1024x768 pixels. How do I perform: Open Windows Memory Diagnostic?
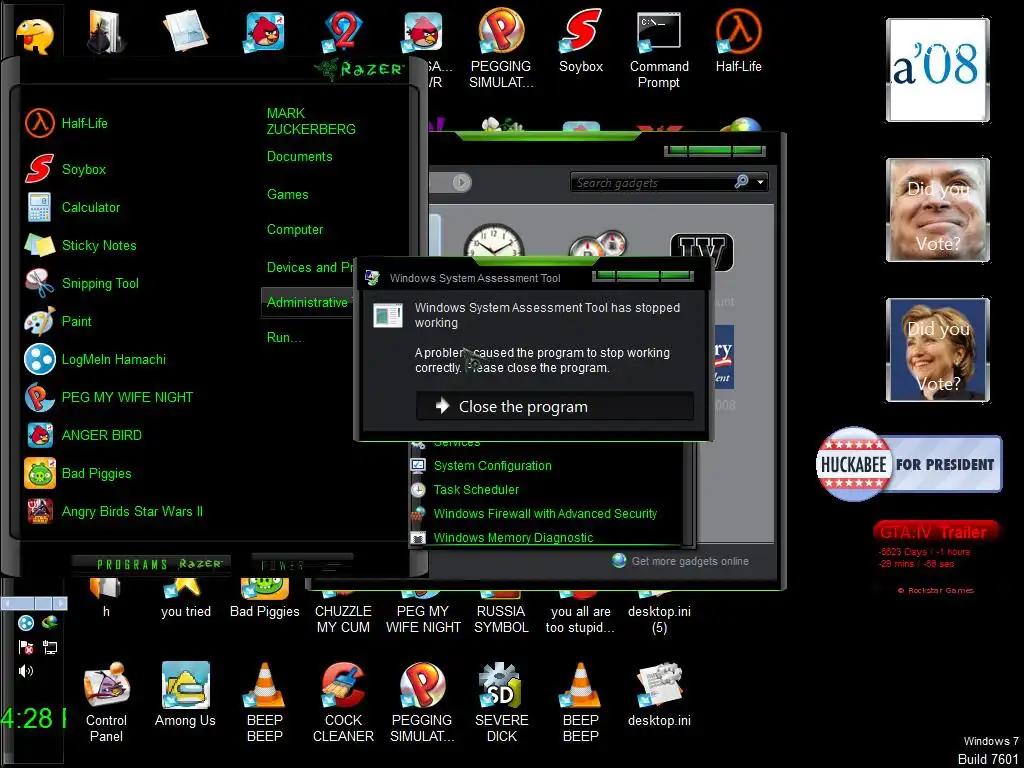pos(502,537)
